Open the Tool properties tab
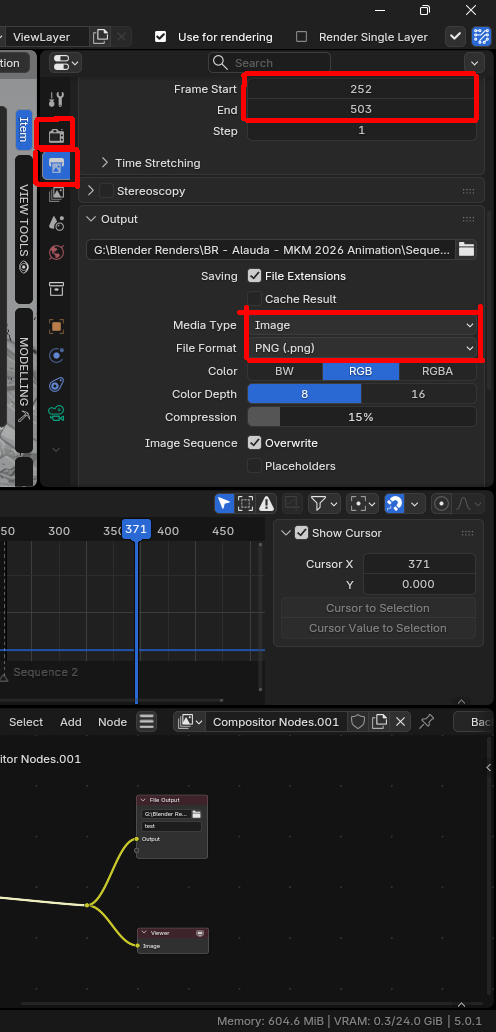The height and width of the screenshot is (1032, 496). coord(57,99)
